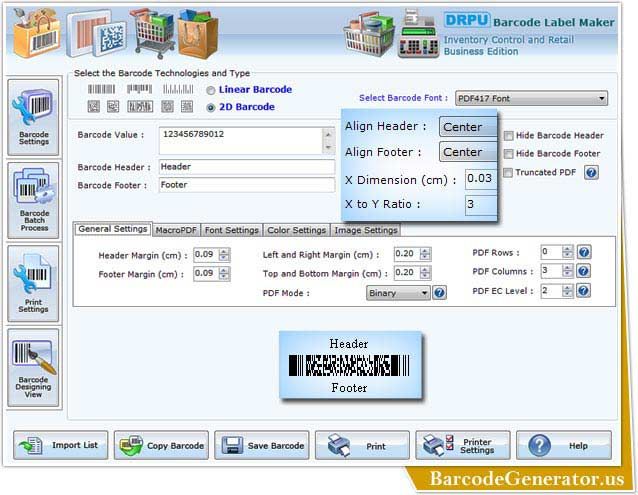The width and height of the screenshot is (638, 495).
Task: Click the Barcode Value field scrollbar
Action: click(328, 141)
